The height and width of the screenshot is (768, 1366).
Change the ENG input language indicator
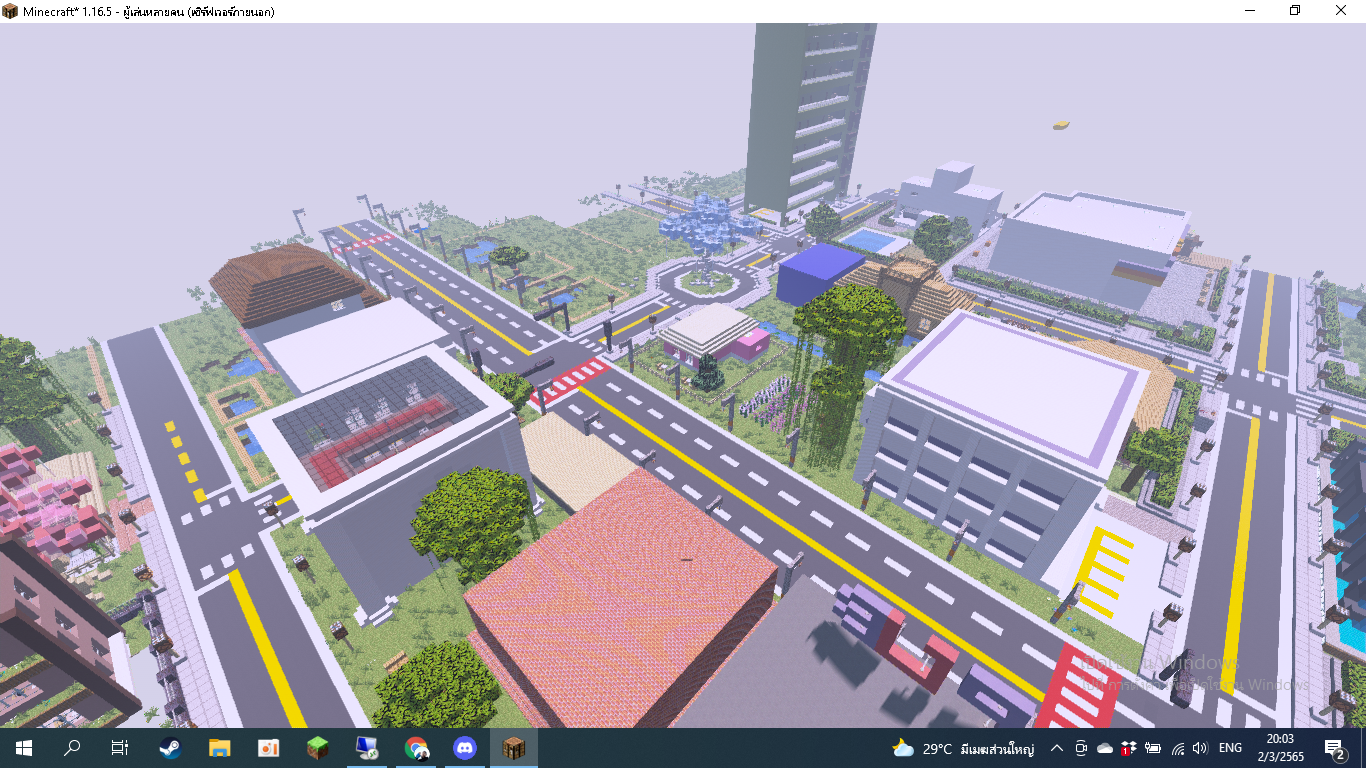tap(1231, 748)
